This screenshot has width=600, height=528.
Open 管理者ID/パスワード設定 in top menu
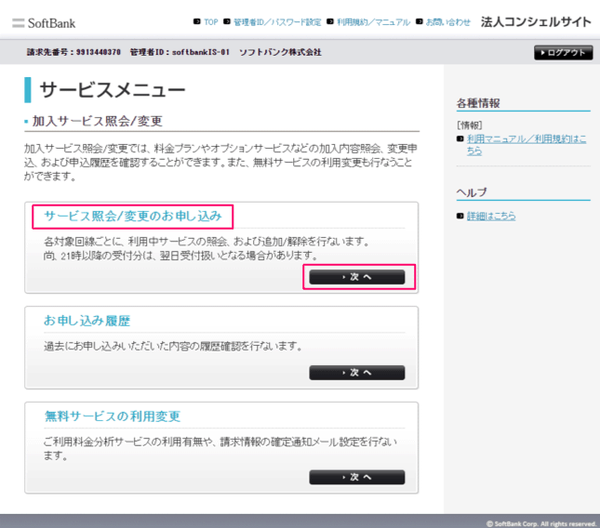[x=277, y=22]
